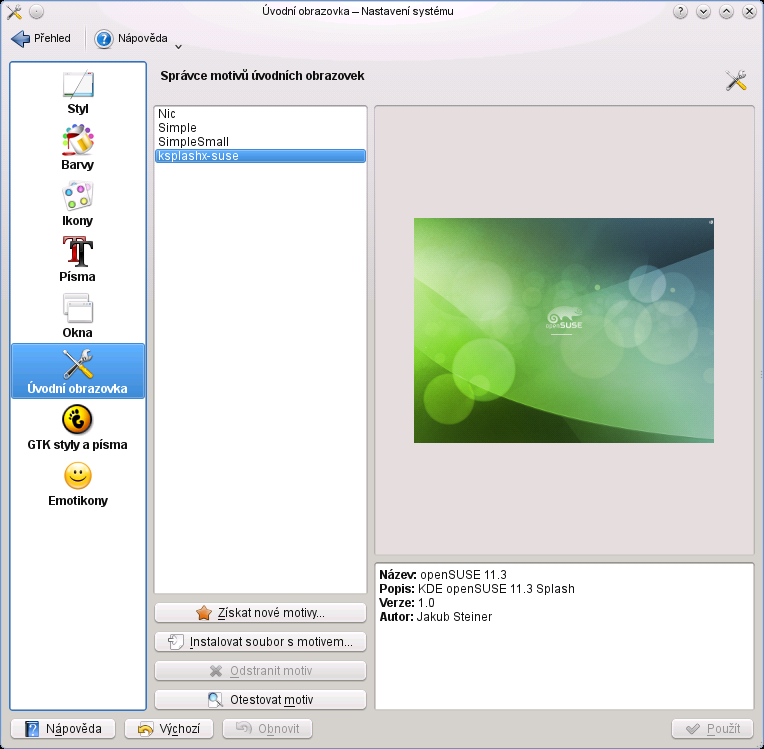Select the SimpleSmall theme entry
This screenshot has width=764, height=749.
click(260, 142)
